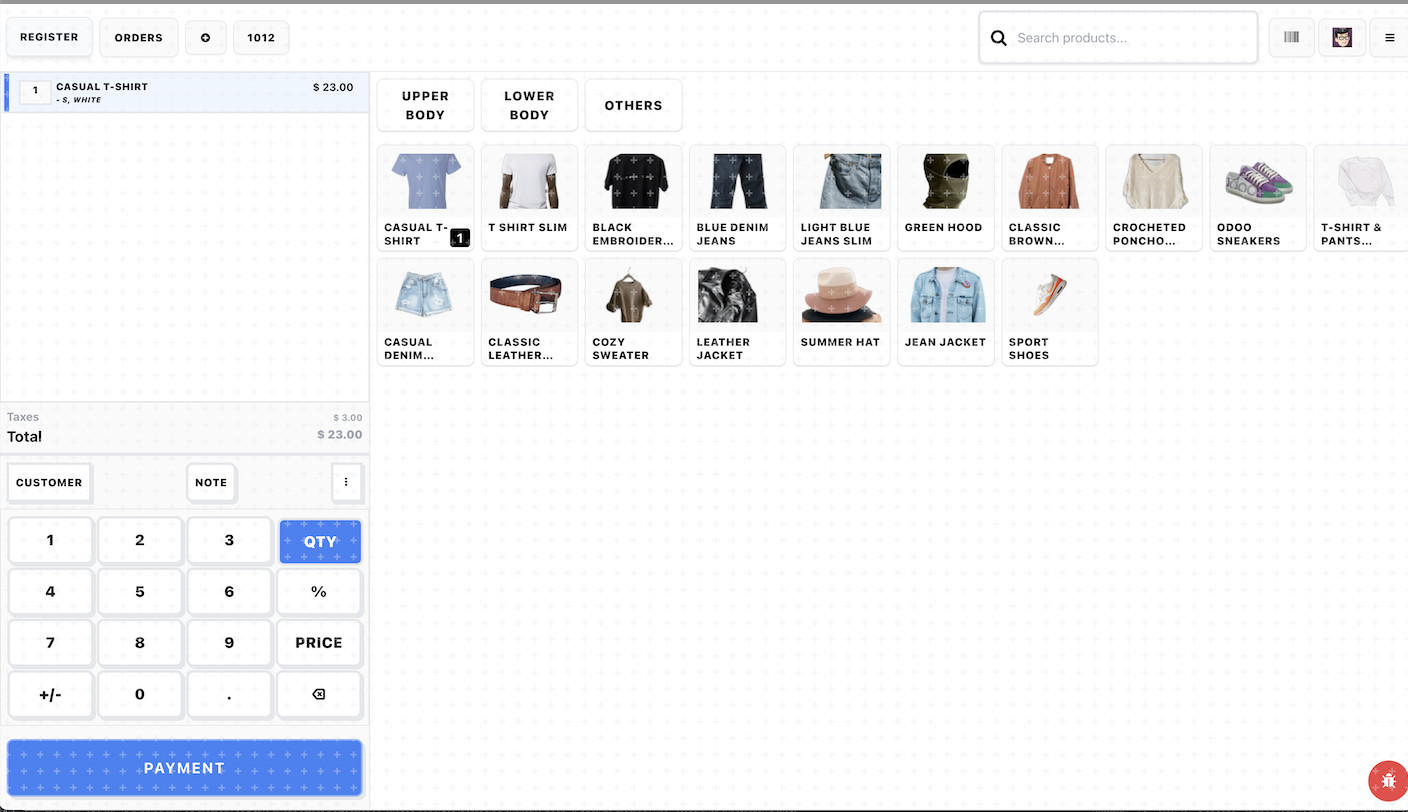Click the Payment button
Image resolution: width=1408 pixels, height=812 pixels.
[184, 768]
